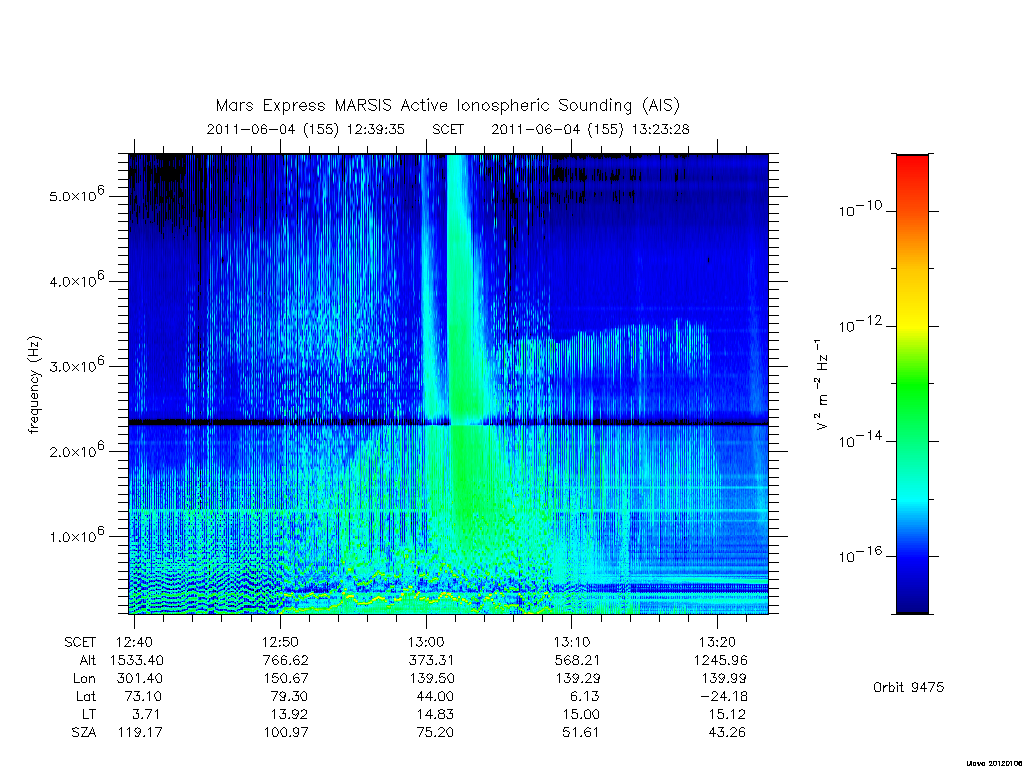Click the local time value 13.92
This screenshot has width=1024, height=768.
[x=289, y=715]
